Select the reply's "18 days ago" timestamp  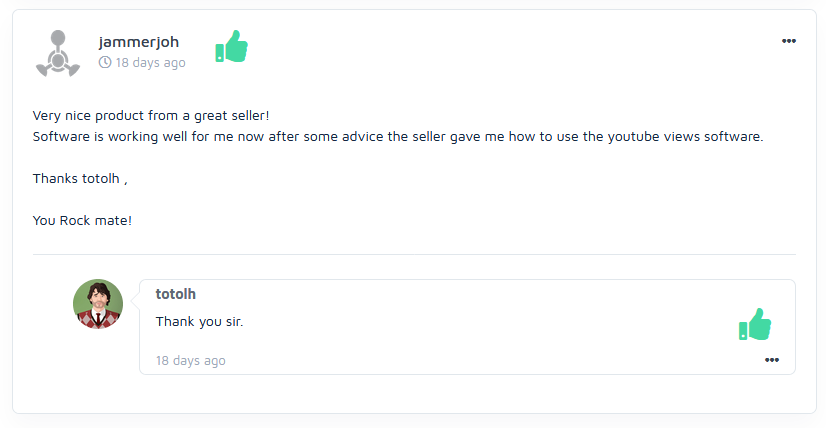(191, 360)
